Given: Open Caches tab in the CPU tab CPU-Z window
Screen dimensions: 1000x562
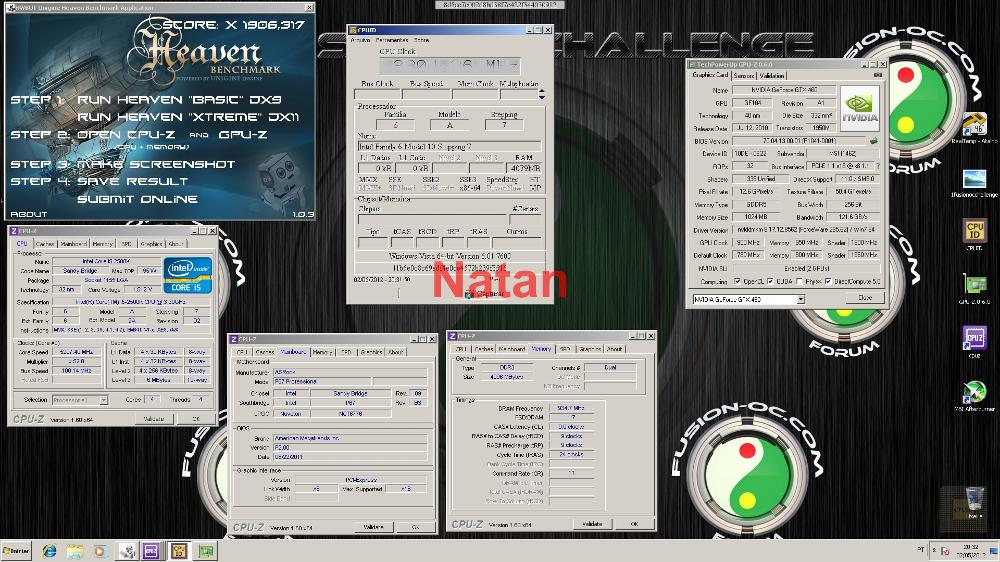Looking at the screenshot, I should tap(45, 244).
